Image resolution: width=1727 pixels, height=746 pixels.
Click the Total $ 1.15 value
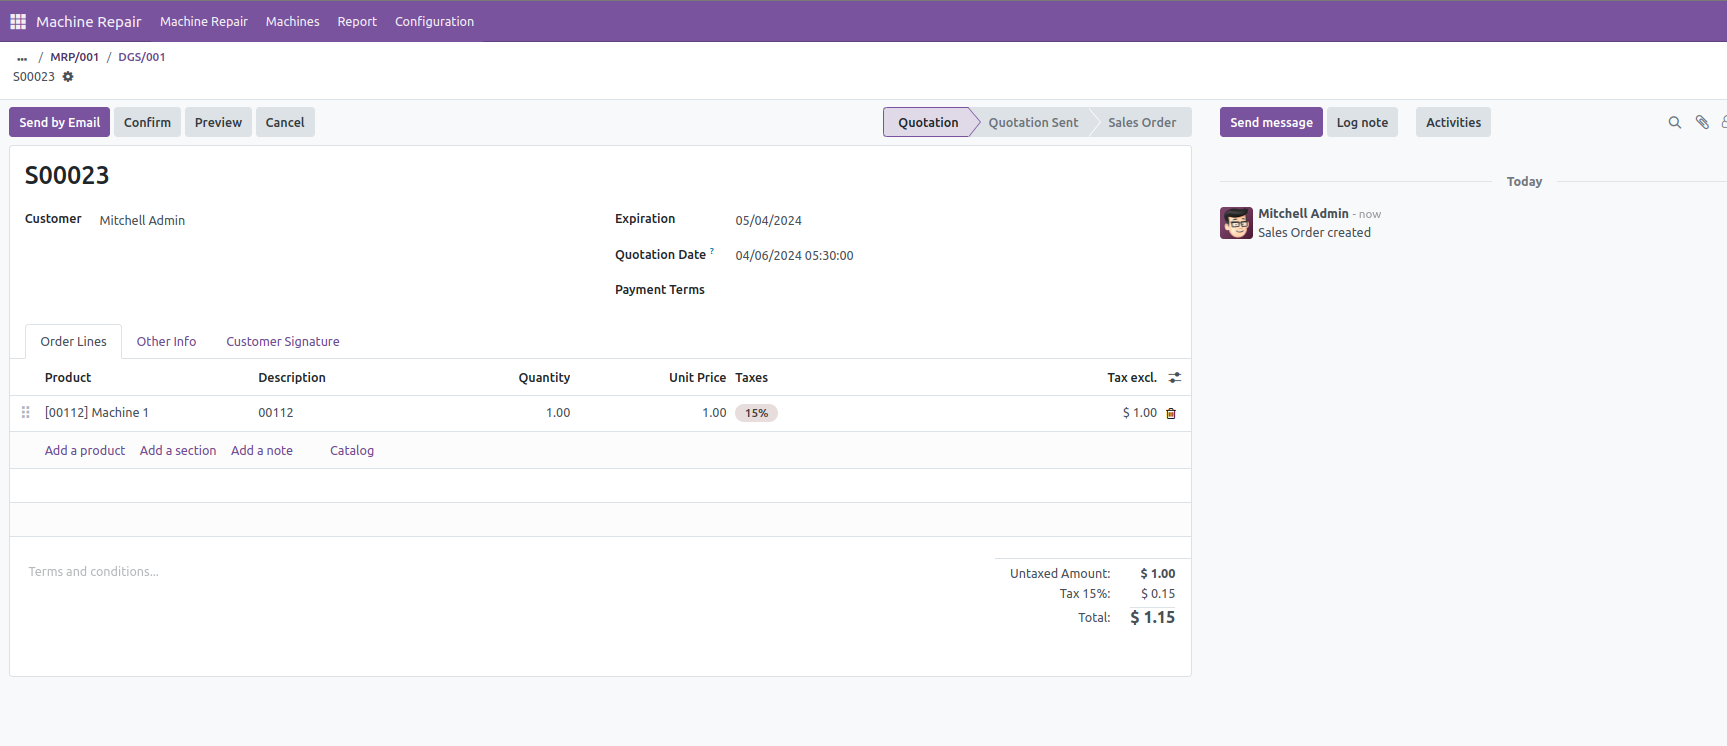1153,618
